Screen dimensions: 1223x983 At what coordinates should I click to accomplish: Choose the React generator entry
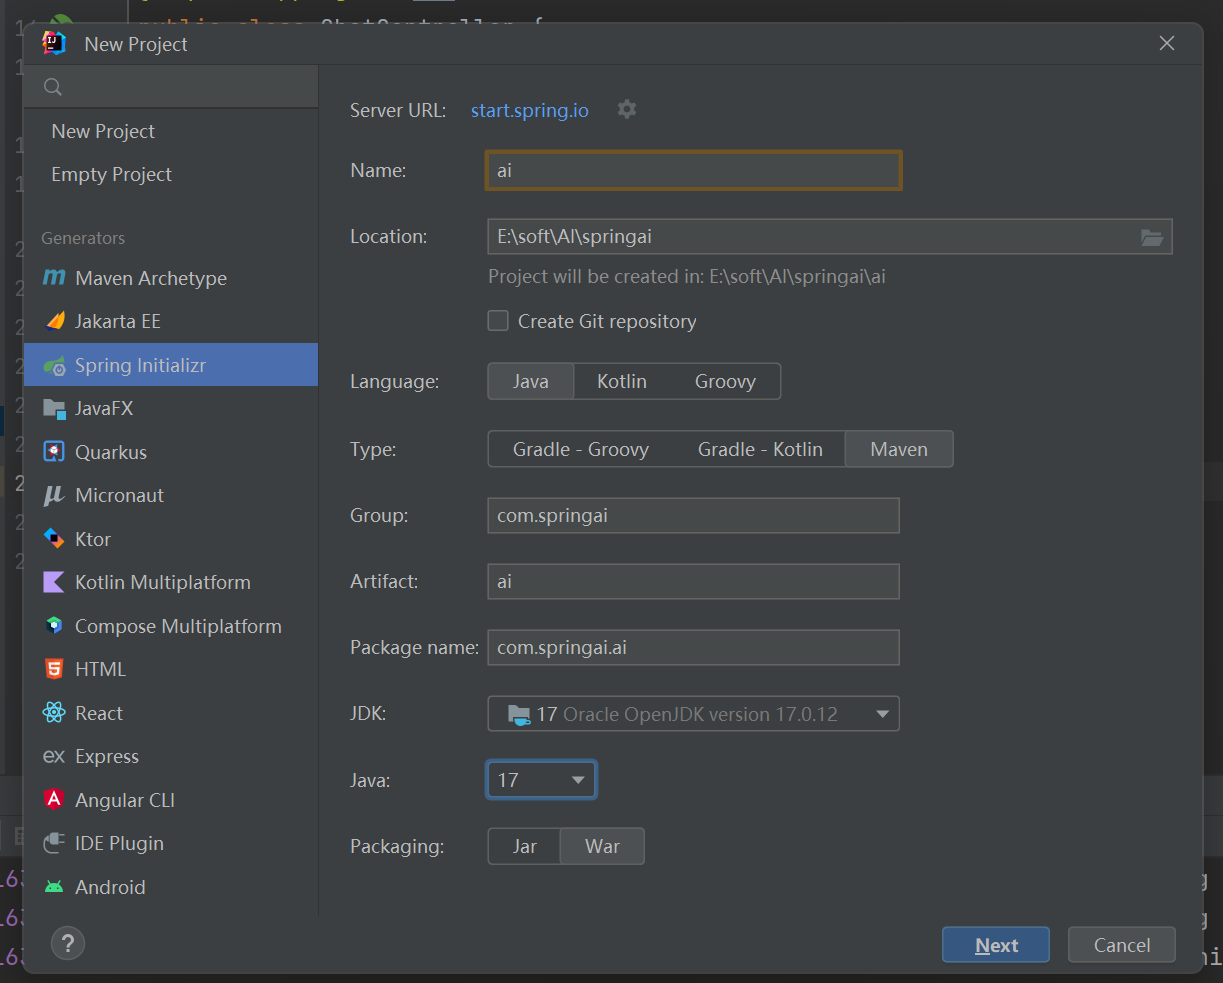[170, 713]
